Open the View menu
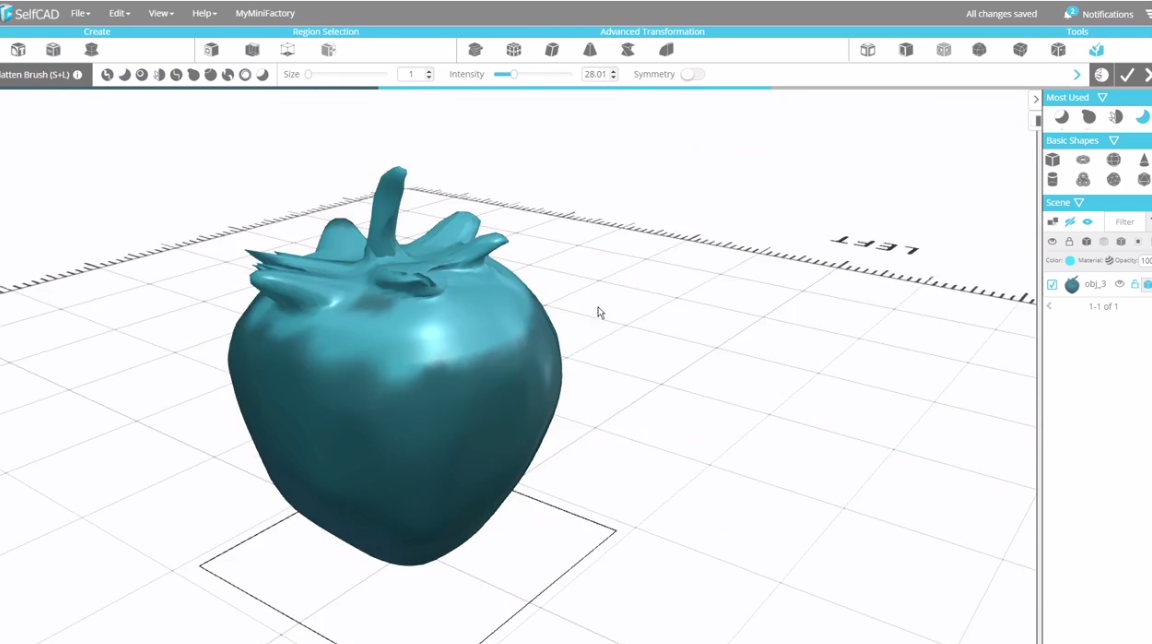Image resolution: width=1152 pixels, height=644 pixels. point(161,13)
